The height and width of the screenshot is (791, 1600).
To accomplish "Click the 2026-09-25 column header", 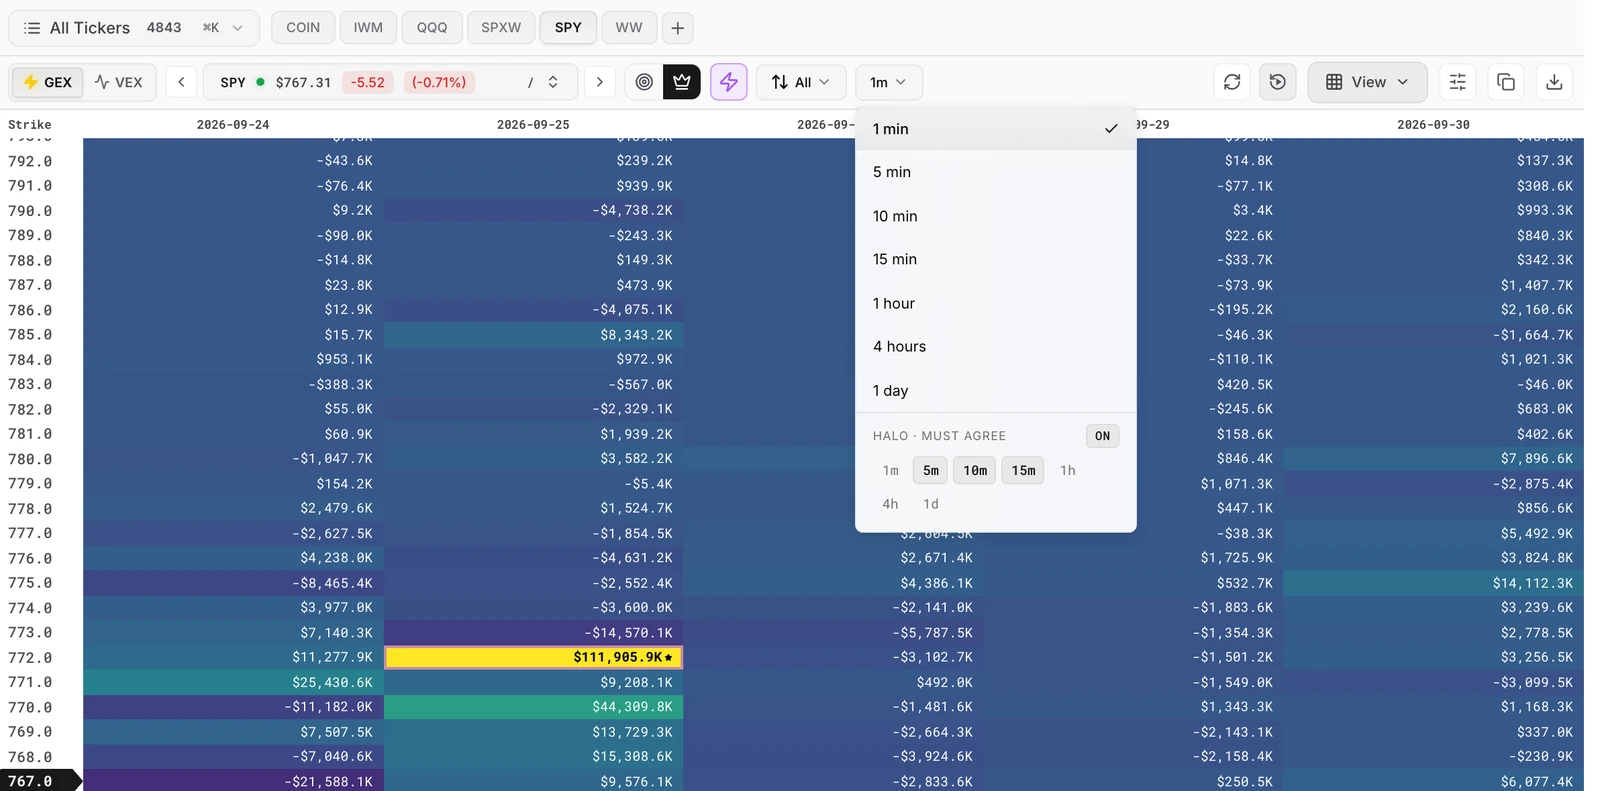I will 533,125.
